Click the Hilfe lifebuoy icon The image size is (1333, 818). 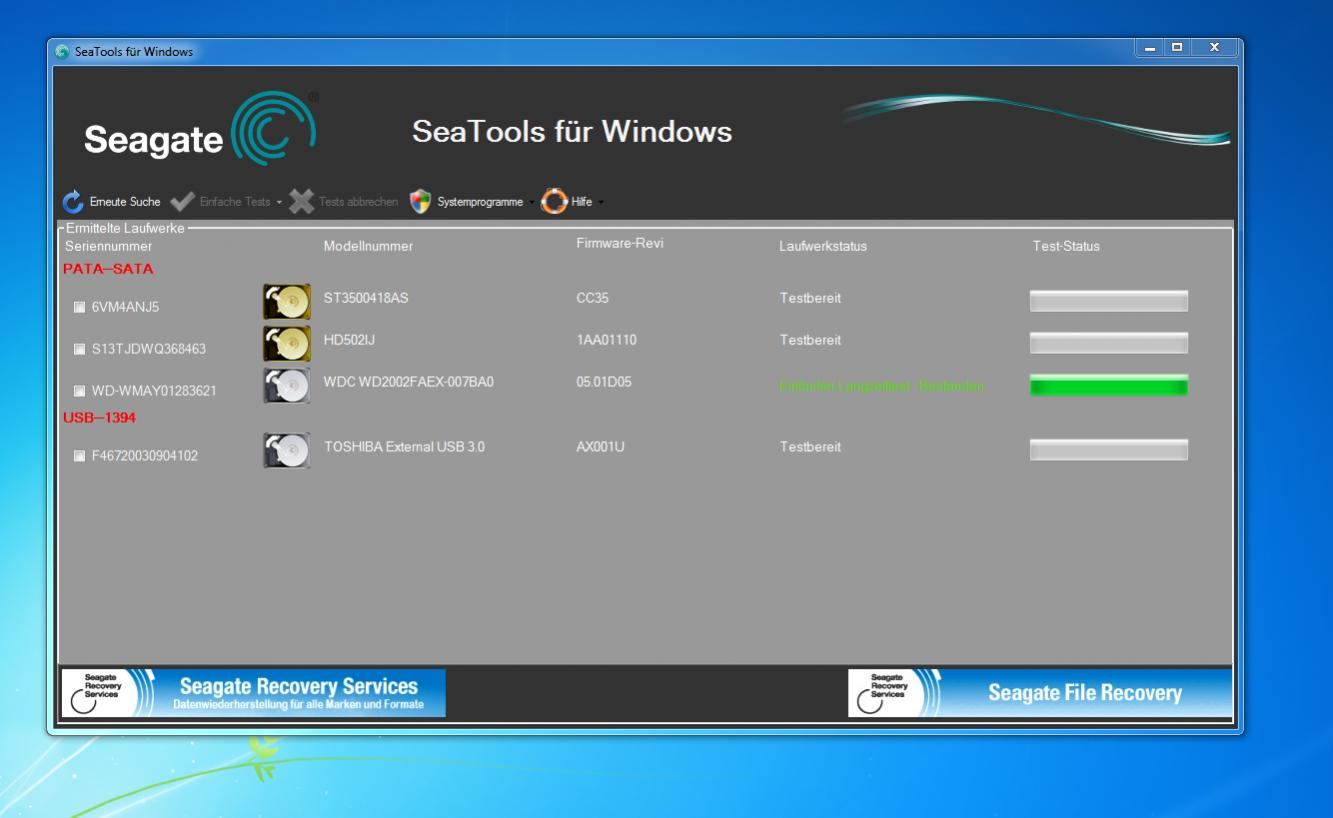tap(554, 201)
